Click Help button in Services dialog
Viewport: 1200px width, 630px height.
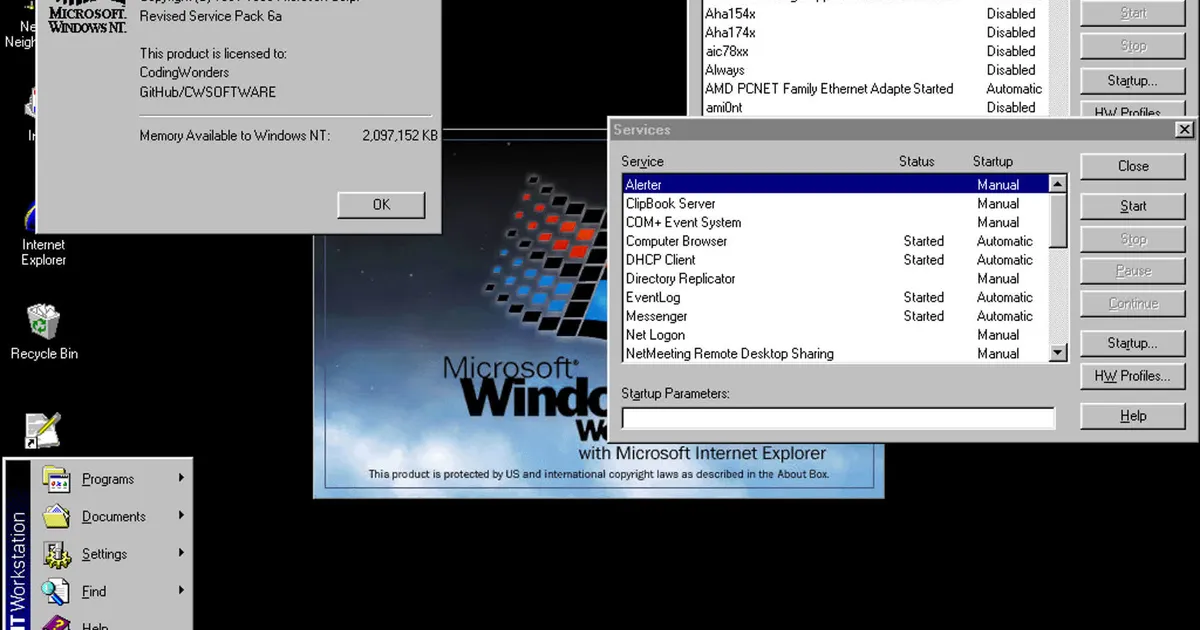coord(1133,416)
